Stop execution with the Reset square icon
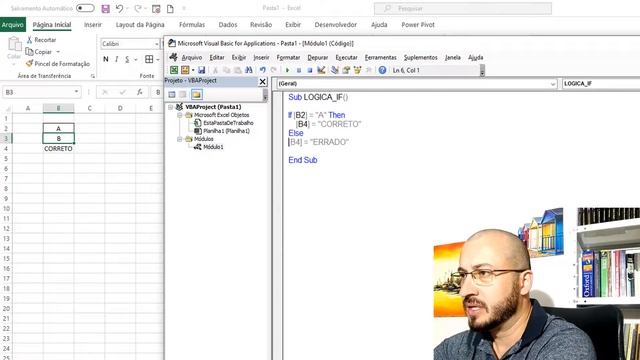The height and width of the screenshot is (360, 640). tap(310, 70)
